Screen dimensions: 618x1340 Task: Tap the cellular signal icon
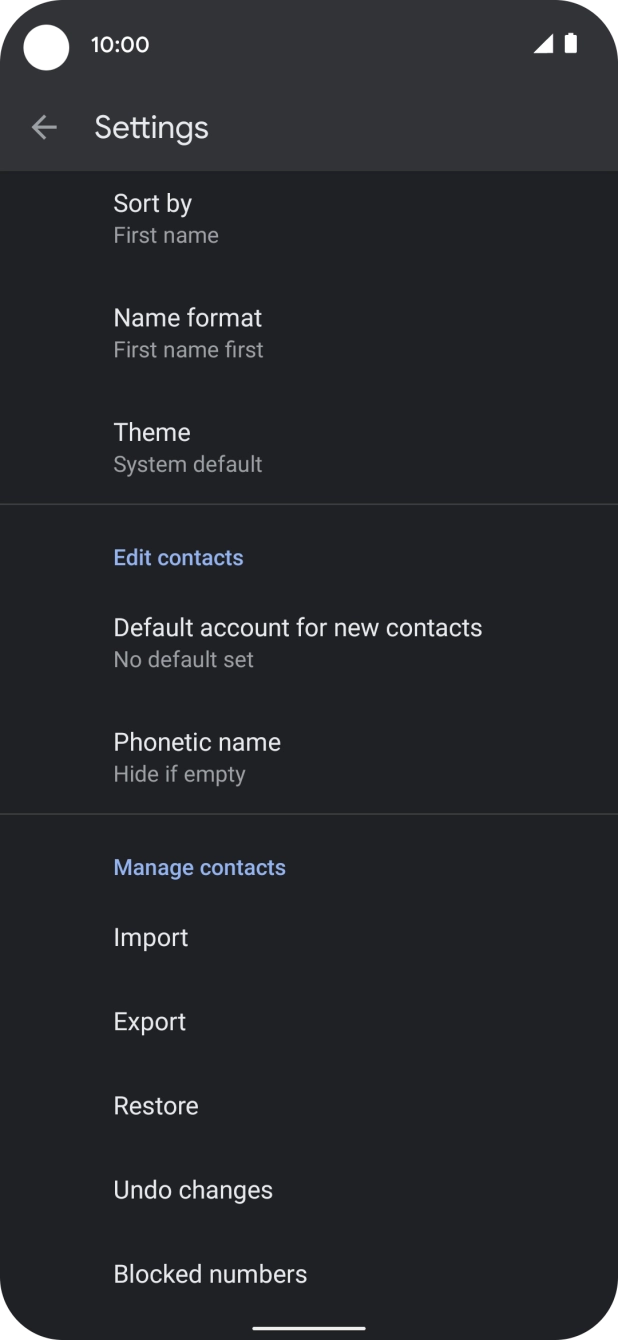[543, 43]
